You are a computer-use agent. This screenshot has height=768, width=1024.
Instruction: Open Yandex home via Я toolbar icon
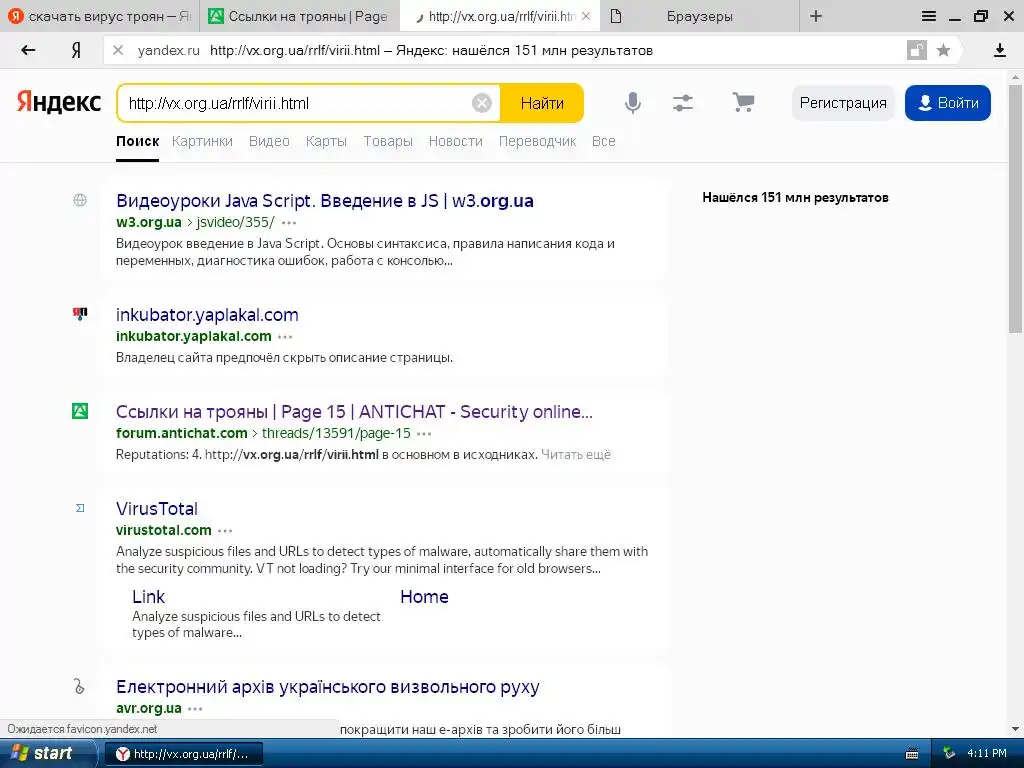click(x=76, y=50)
